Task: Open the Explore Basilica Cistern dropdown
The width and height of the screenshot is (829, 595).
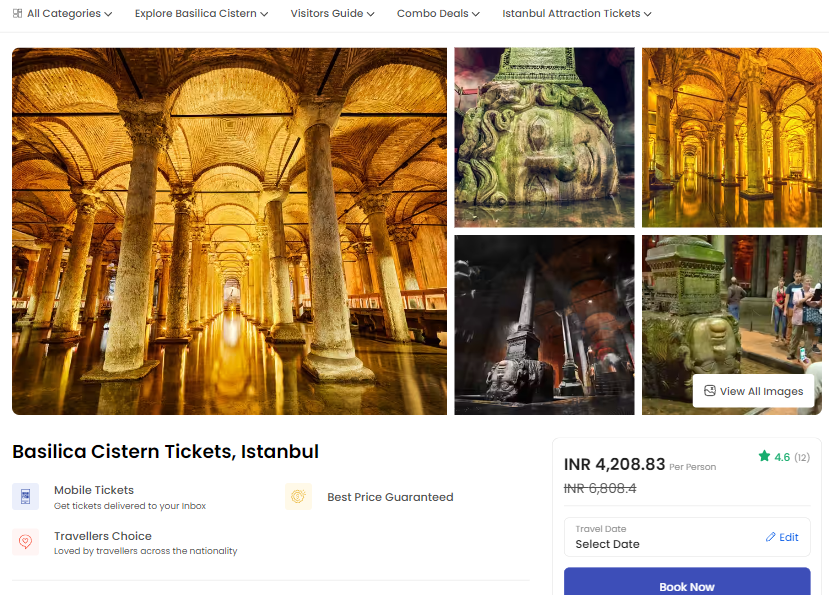Action: [200, 14]
